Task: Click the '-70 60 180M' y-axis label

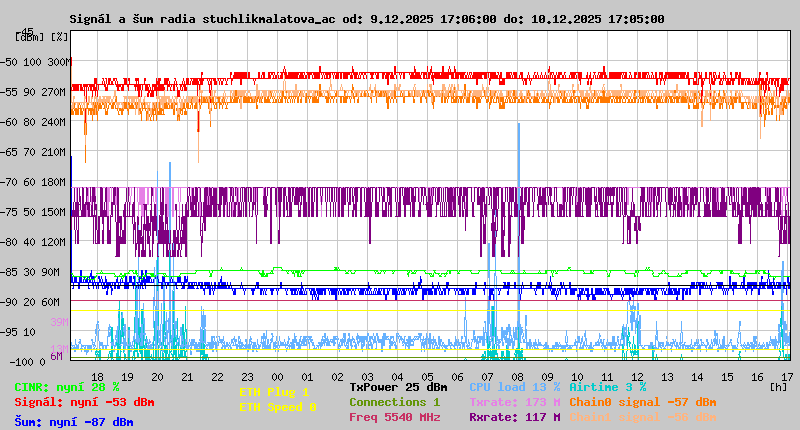Action: [x=35, y=182]
